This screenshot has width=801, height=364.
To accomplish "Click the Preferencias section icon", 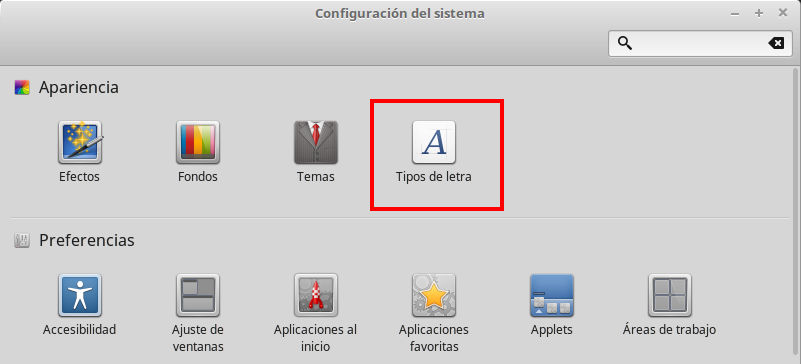I will [x=22, y=240].
